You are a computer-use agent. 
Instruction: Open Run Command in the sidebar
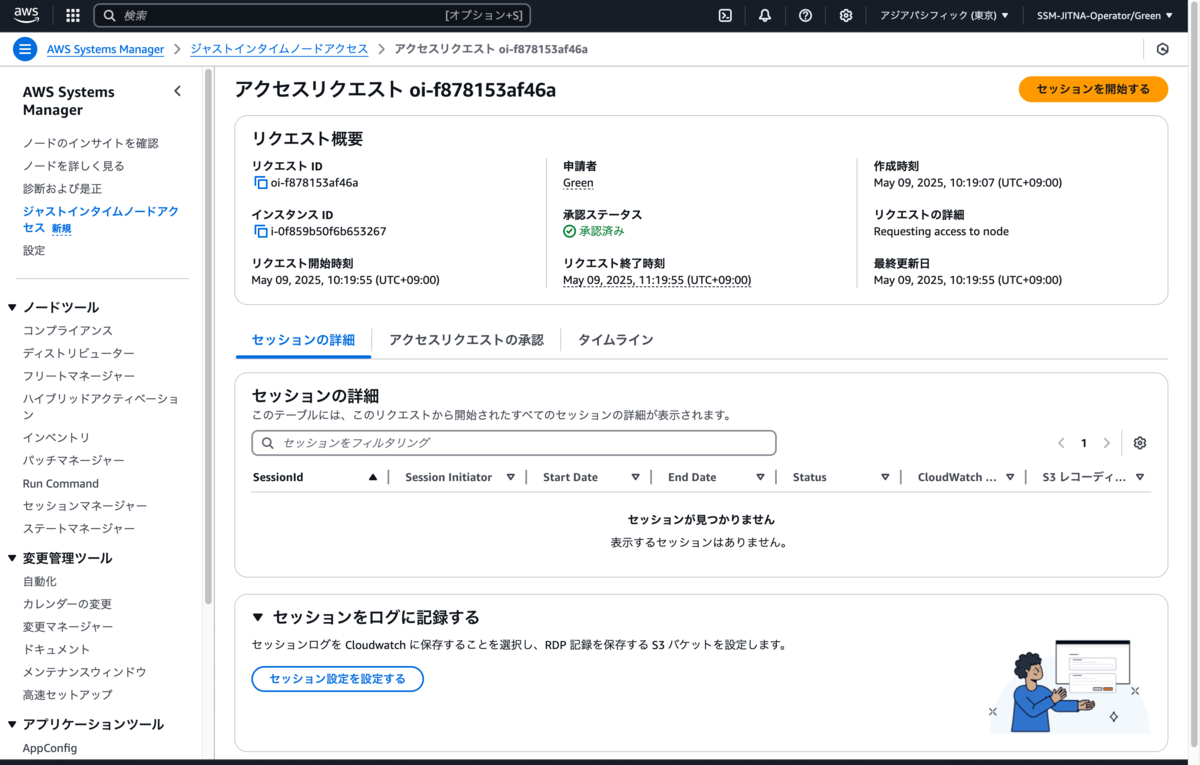61,483
